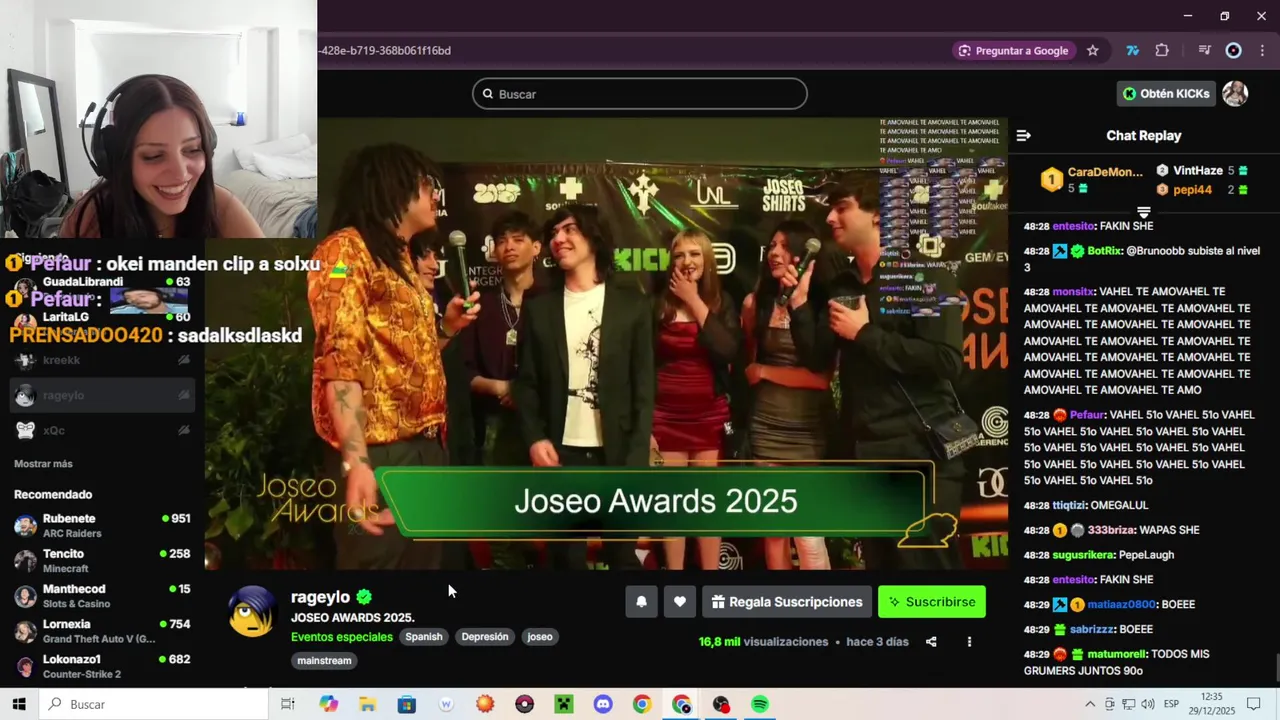
Task: Open the Chrome extensions puzzle icon
Action: [x=1162, y=51]
